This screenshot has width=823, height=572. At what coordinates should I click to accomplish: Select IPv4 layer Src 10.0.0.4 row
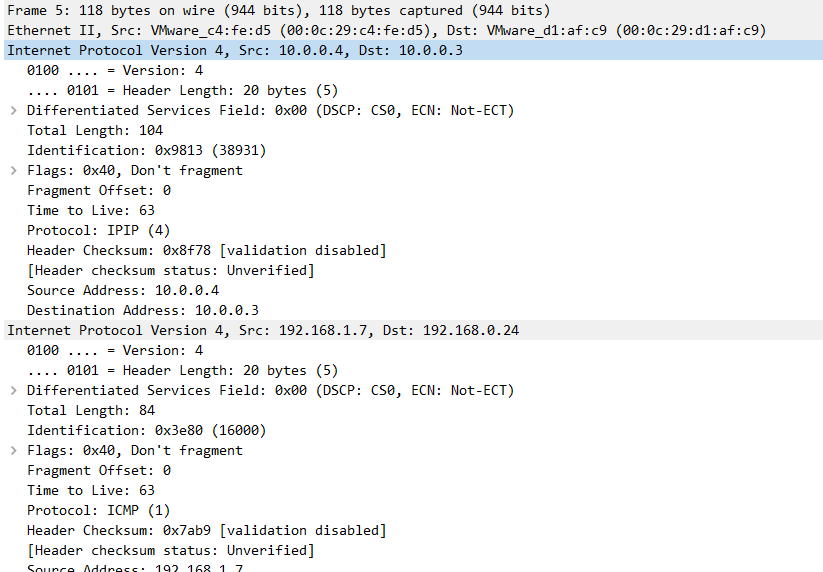click(x=413, y=50)
